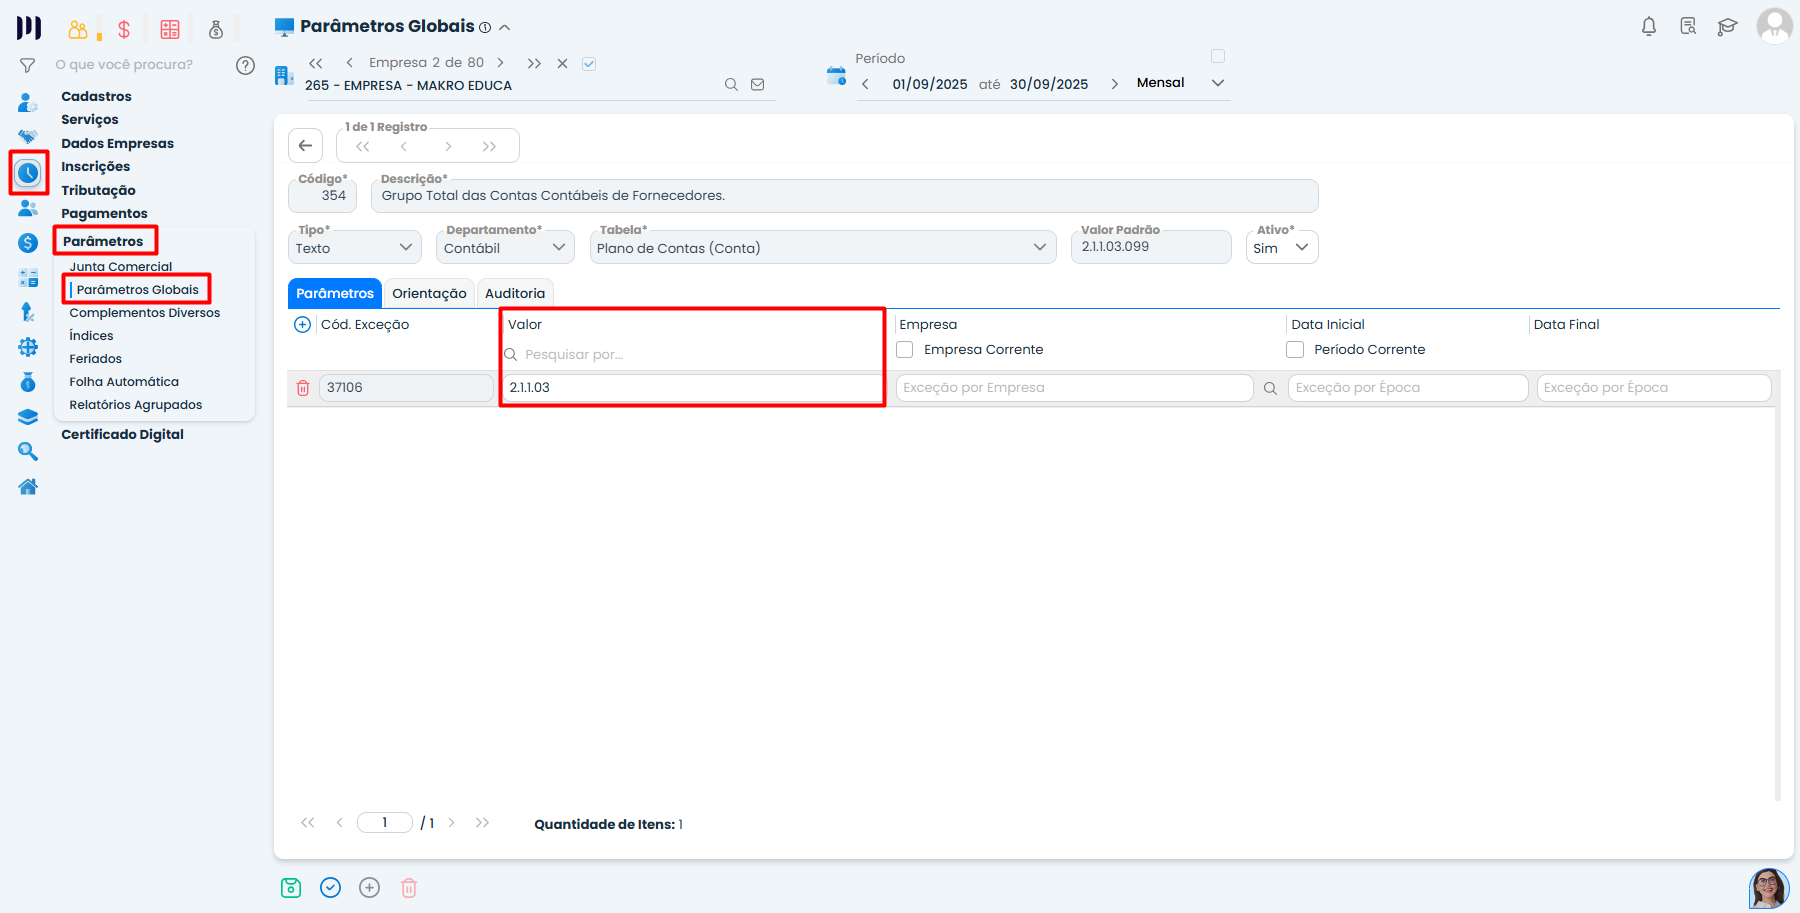Open the Auditoria tab
The height and width of the screenshot is (913, 1800).
click(515, 293)
